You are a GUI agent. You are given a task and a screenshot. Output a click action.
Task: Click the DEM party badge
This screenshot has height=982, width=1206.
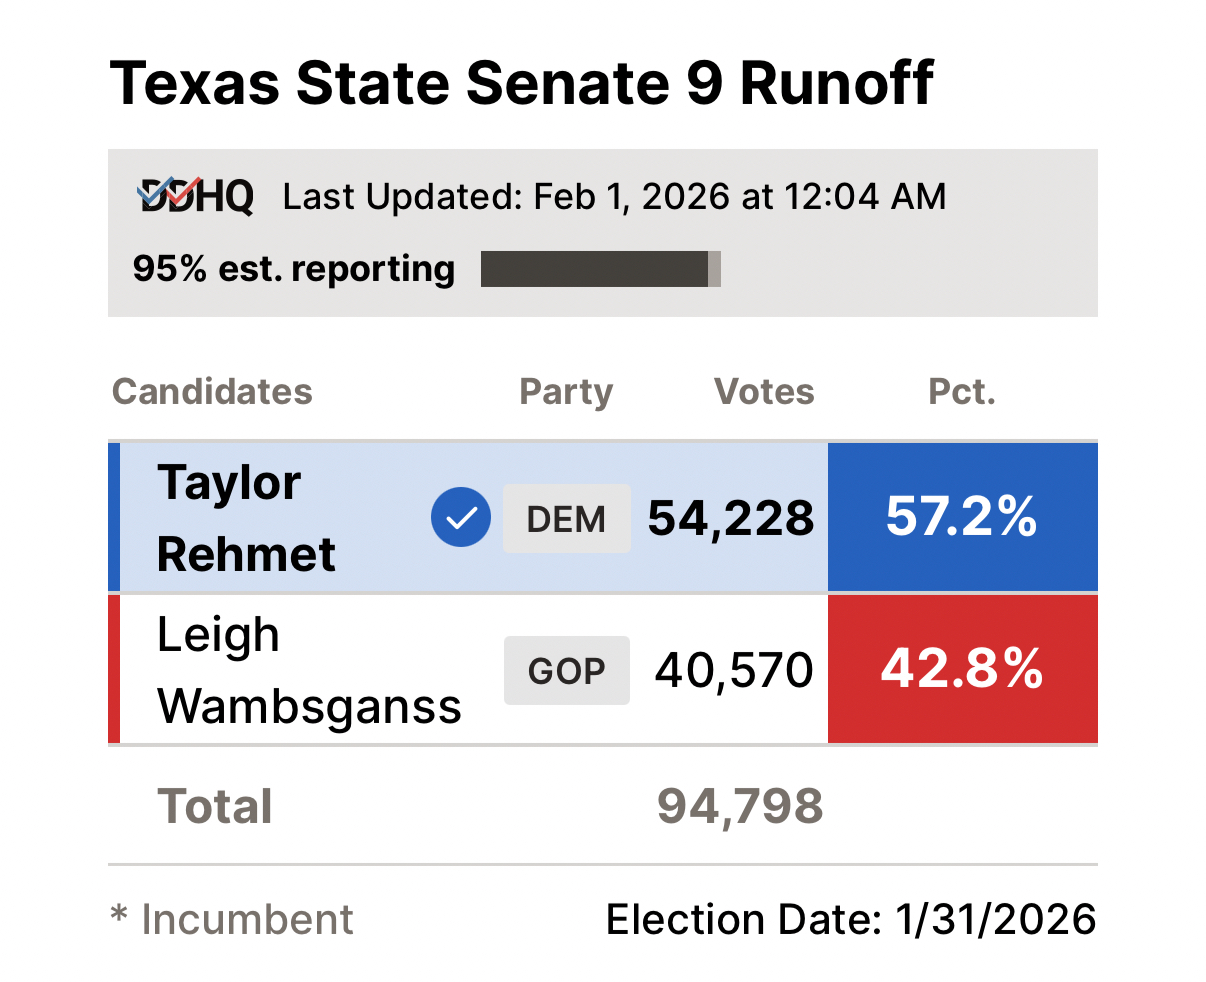[566, 519]
